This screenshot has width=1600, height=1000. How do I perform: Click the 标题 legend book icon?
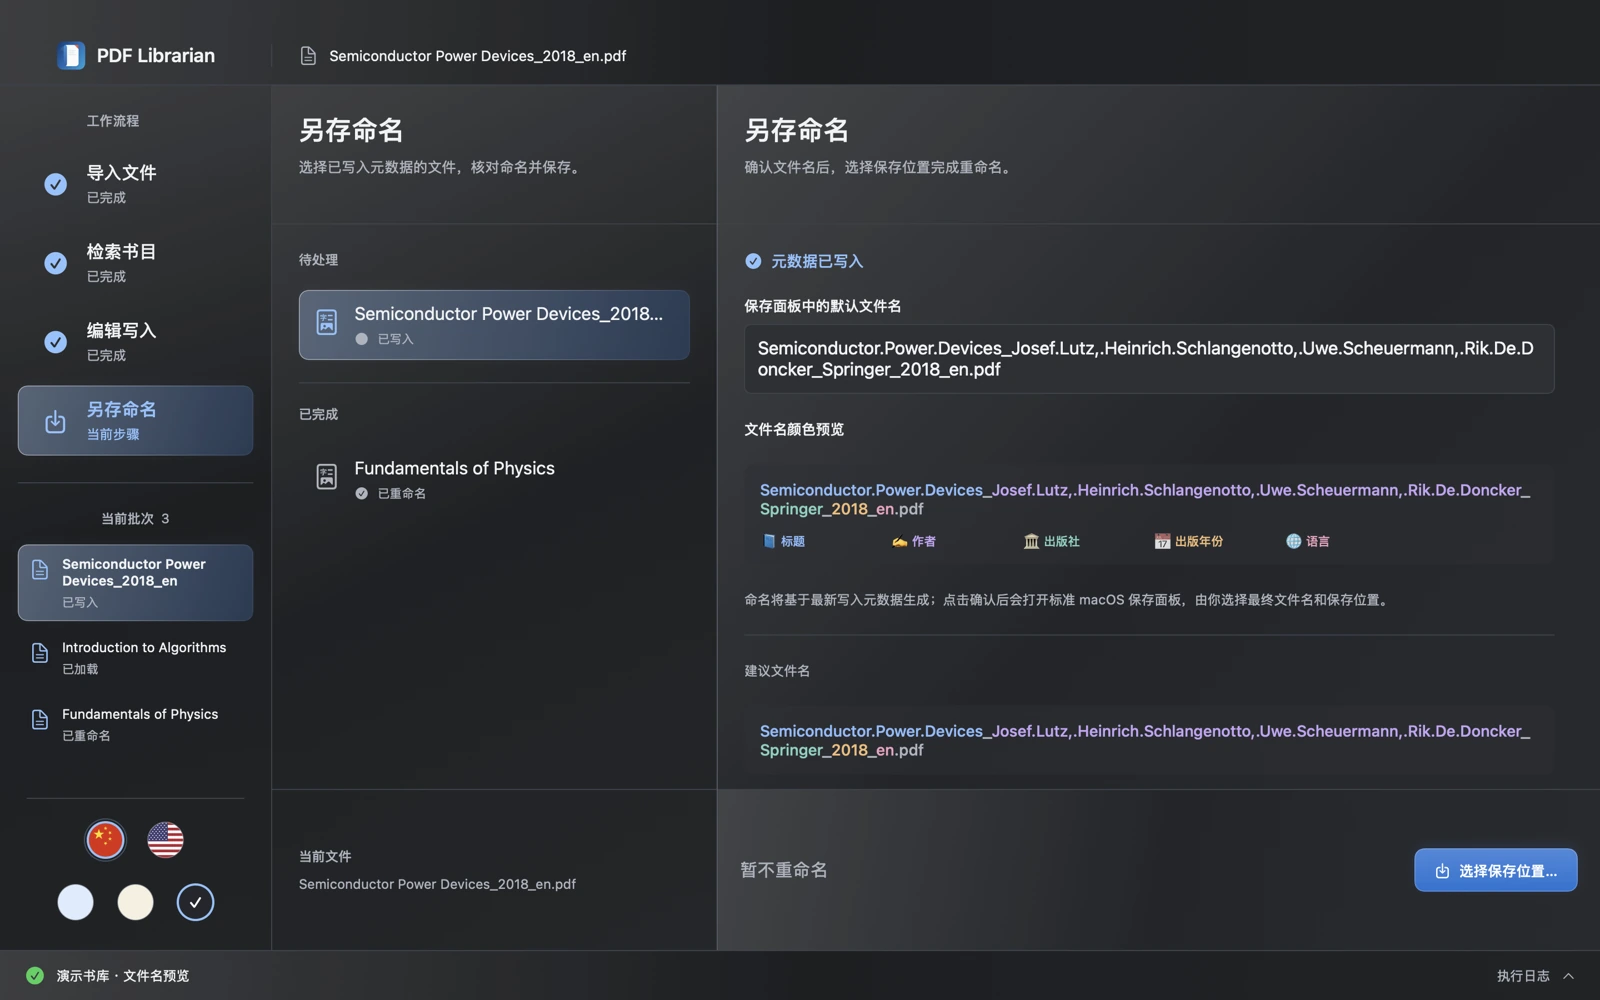coord(769,541)
